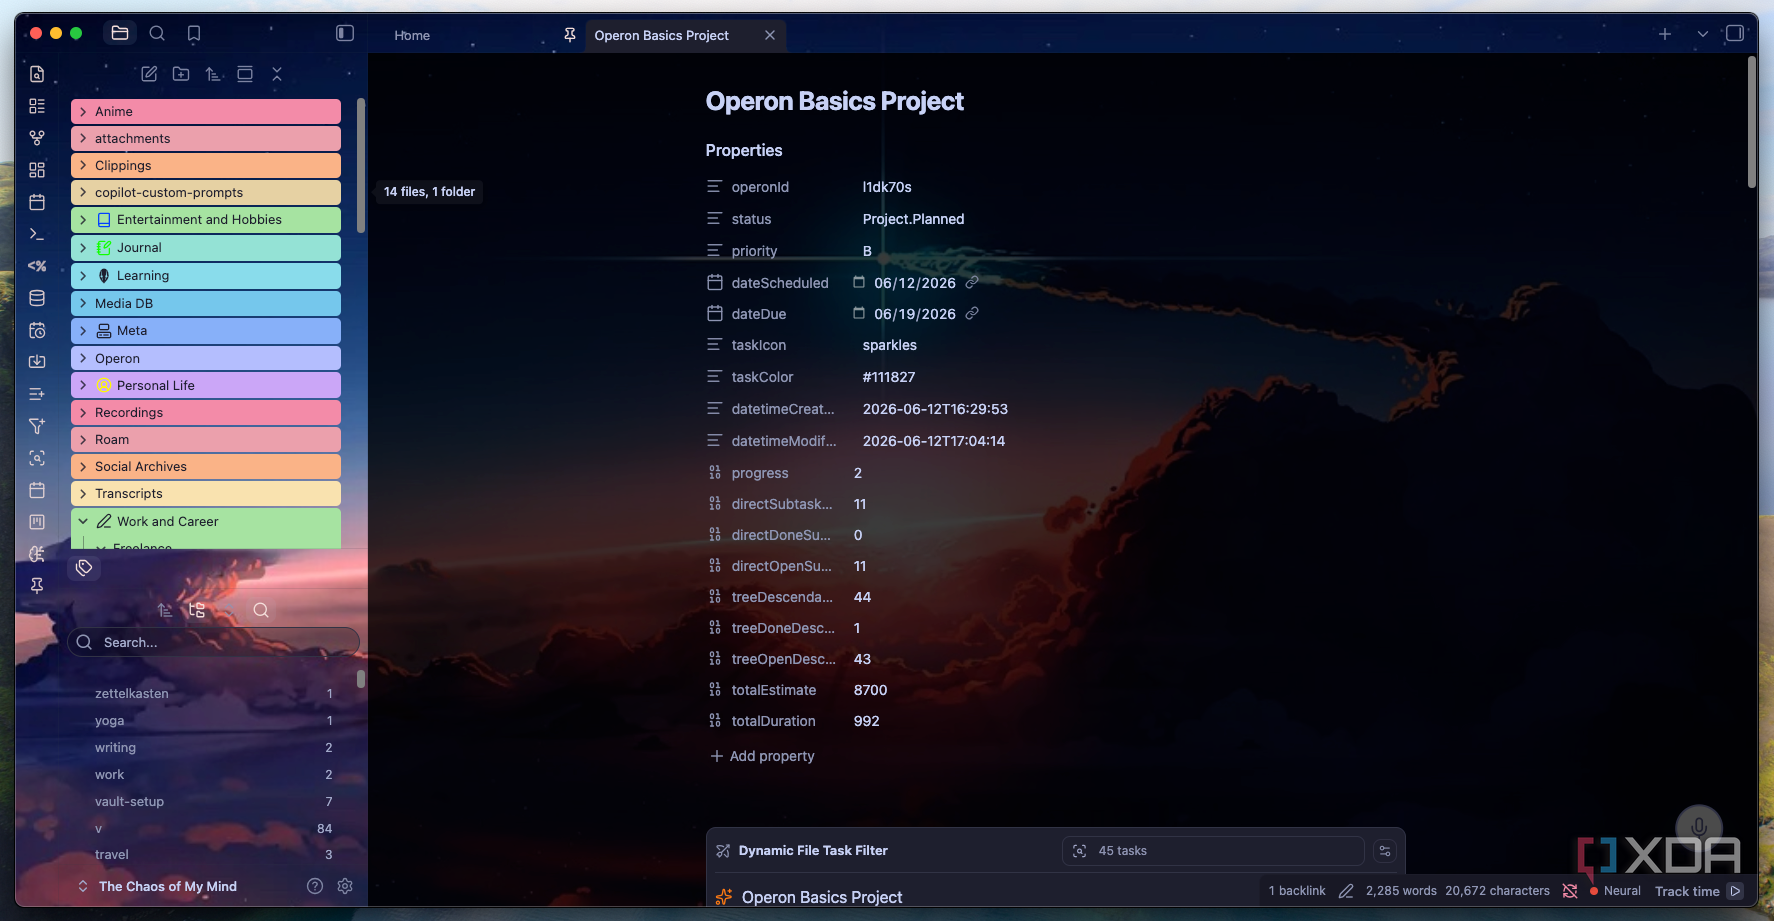Toggle the right sidebar panel button
The height and width of the screenshot is (921, 1774).
pyautogui.click(x=1735, y=34)
